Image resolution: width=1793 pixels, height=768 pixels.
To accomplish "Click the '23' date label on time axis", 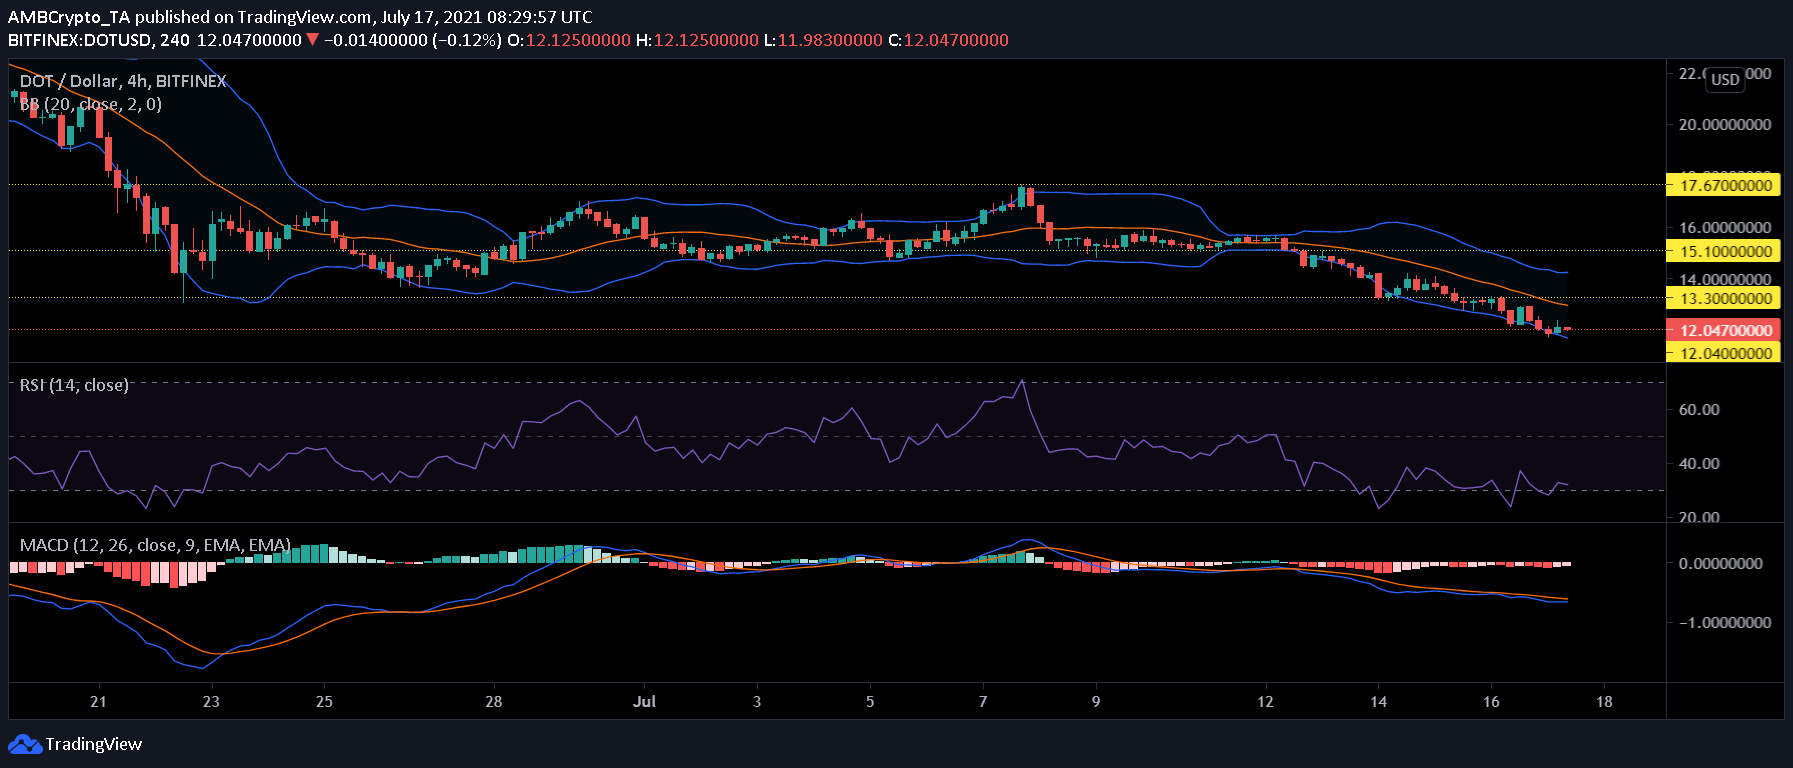I will click(x=211, y=701).
